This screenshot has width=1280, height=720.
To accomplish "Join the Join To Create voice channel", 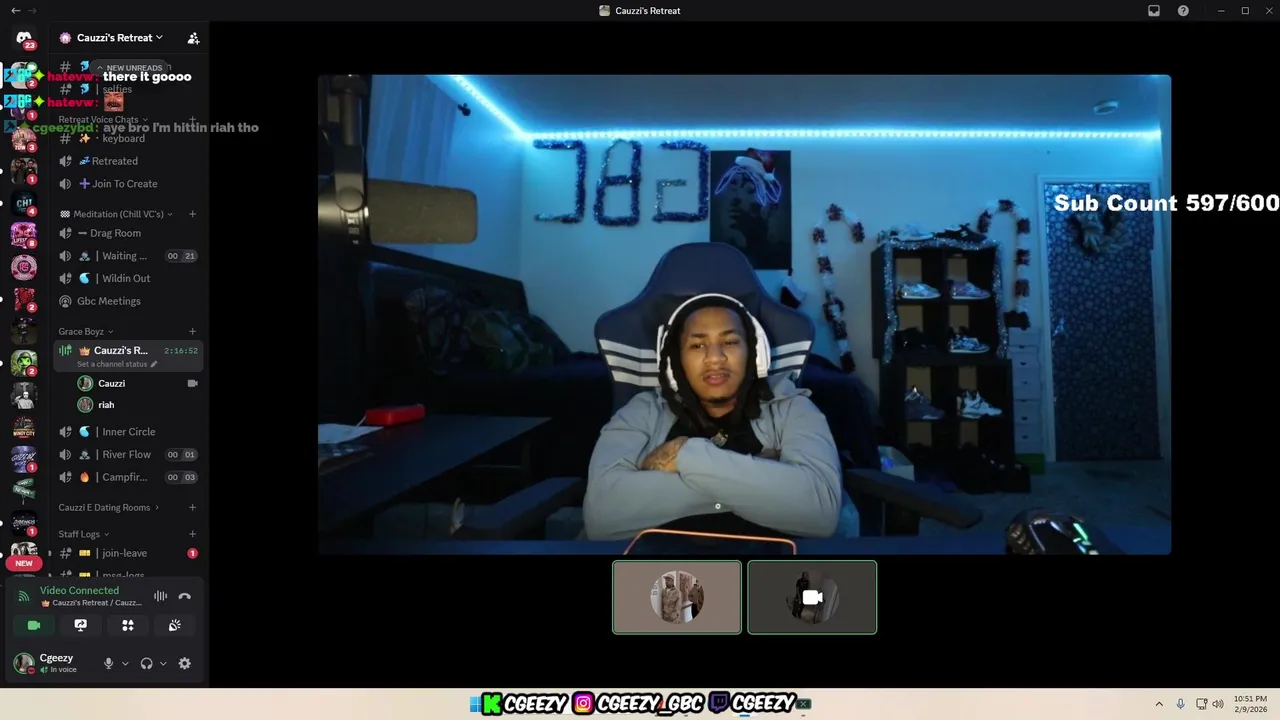I will pyautogui.click(x=128, y=184).
